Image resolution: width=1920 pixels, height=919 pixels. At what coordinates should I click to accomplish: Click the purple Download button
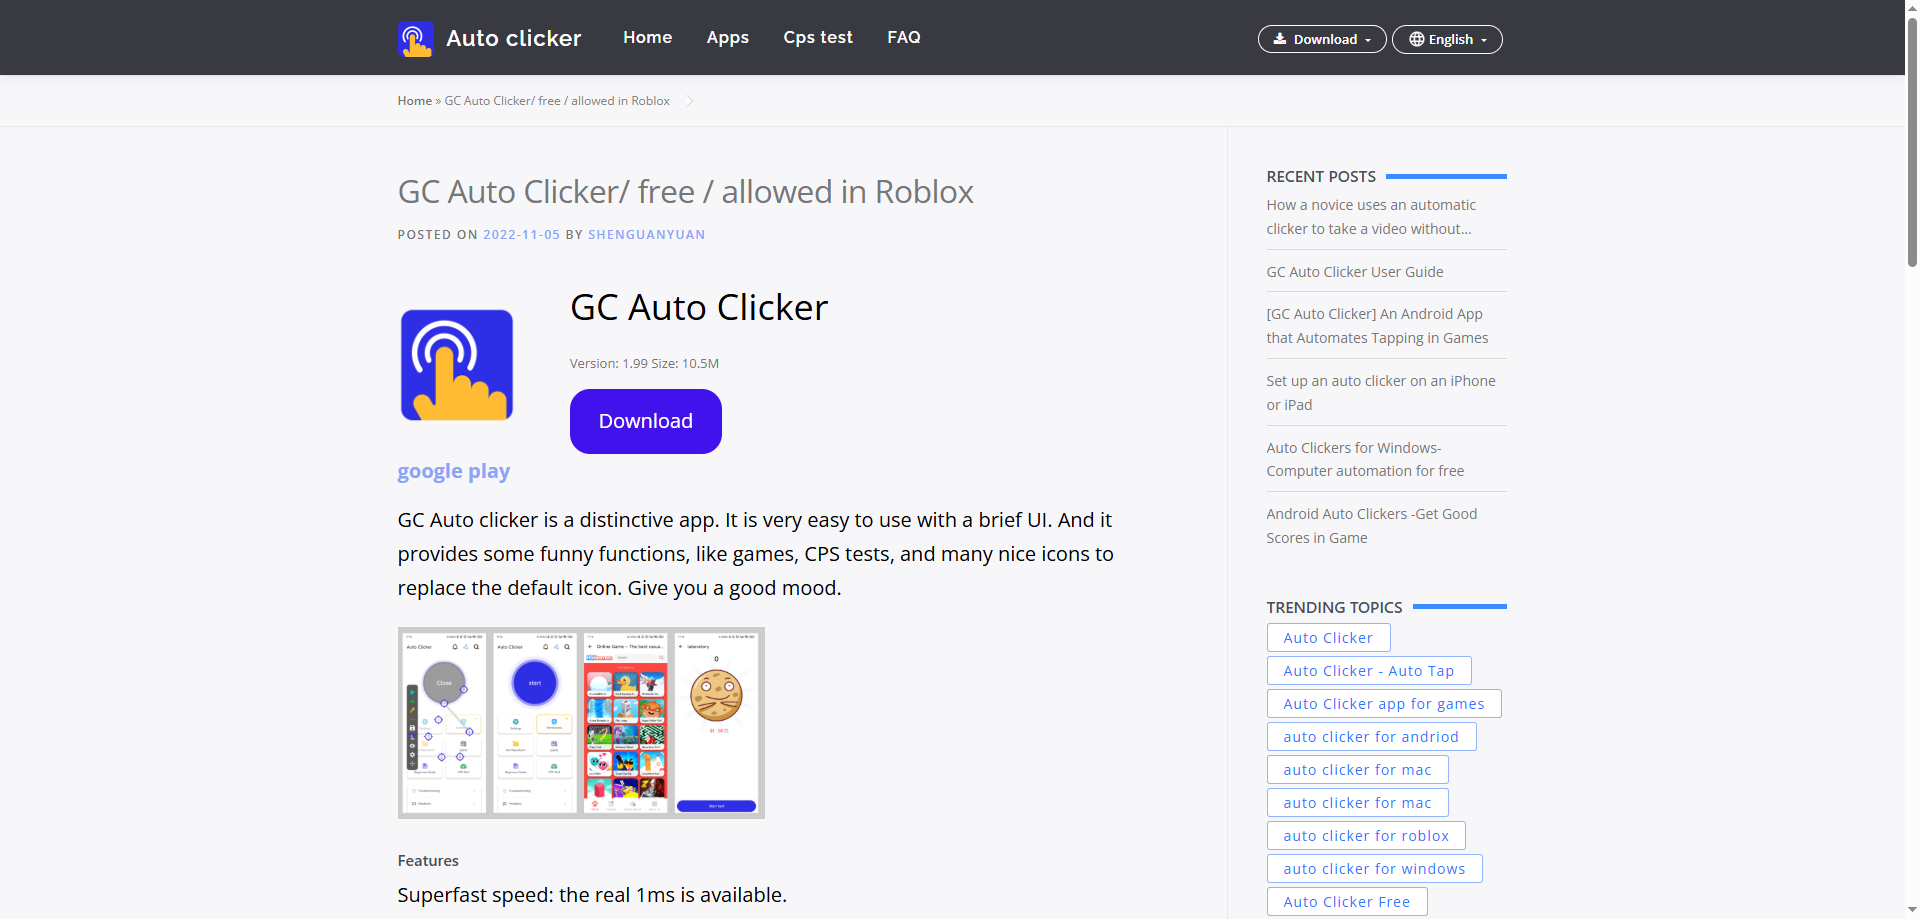tap(645, 421)
